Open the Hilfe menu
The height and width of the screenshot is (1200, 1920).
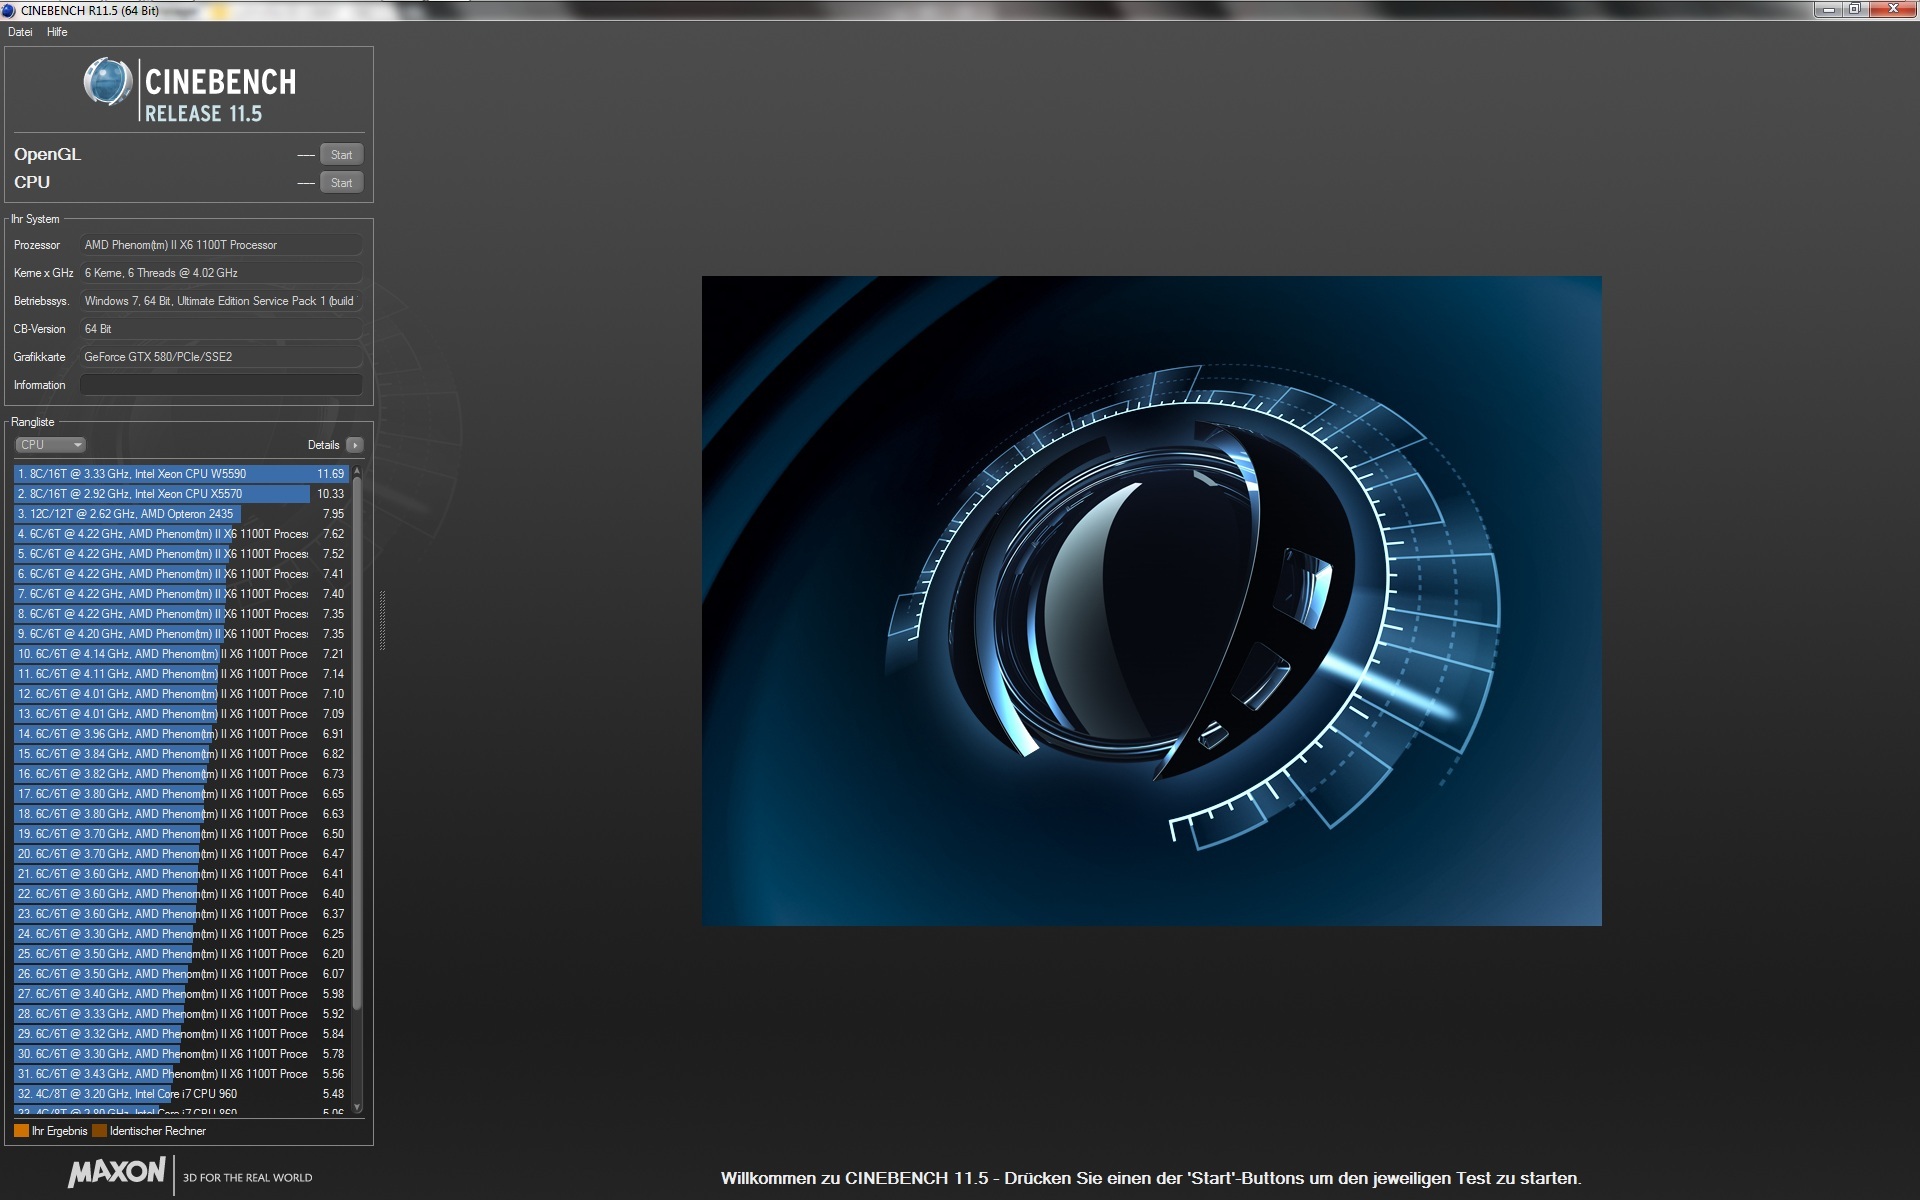(57, 32)
